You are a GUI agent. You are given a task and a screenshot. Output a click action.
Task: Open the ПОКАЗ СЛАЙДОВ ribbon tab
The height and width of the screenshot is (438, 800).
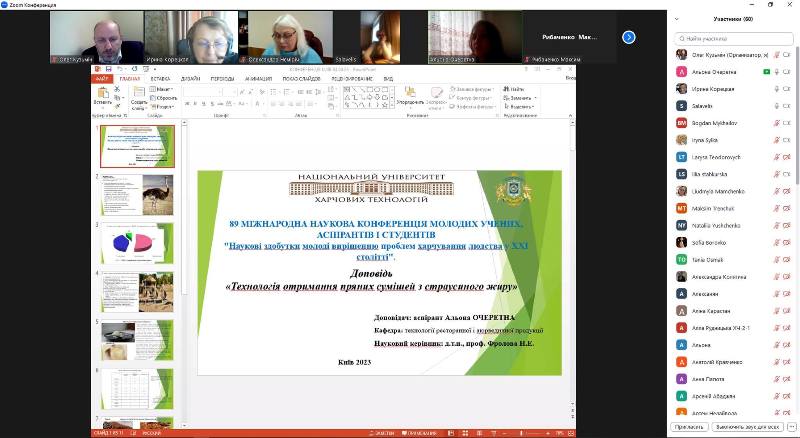(x=302, y=79)
